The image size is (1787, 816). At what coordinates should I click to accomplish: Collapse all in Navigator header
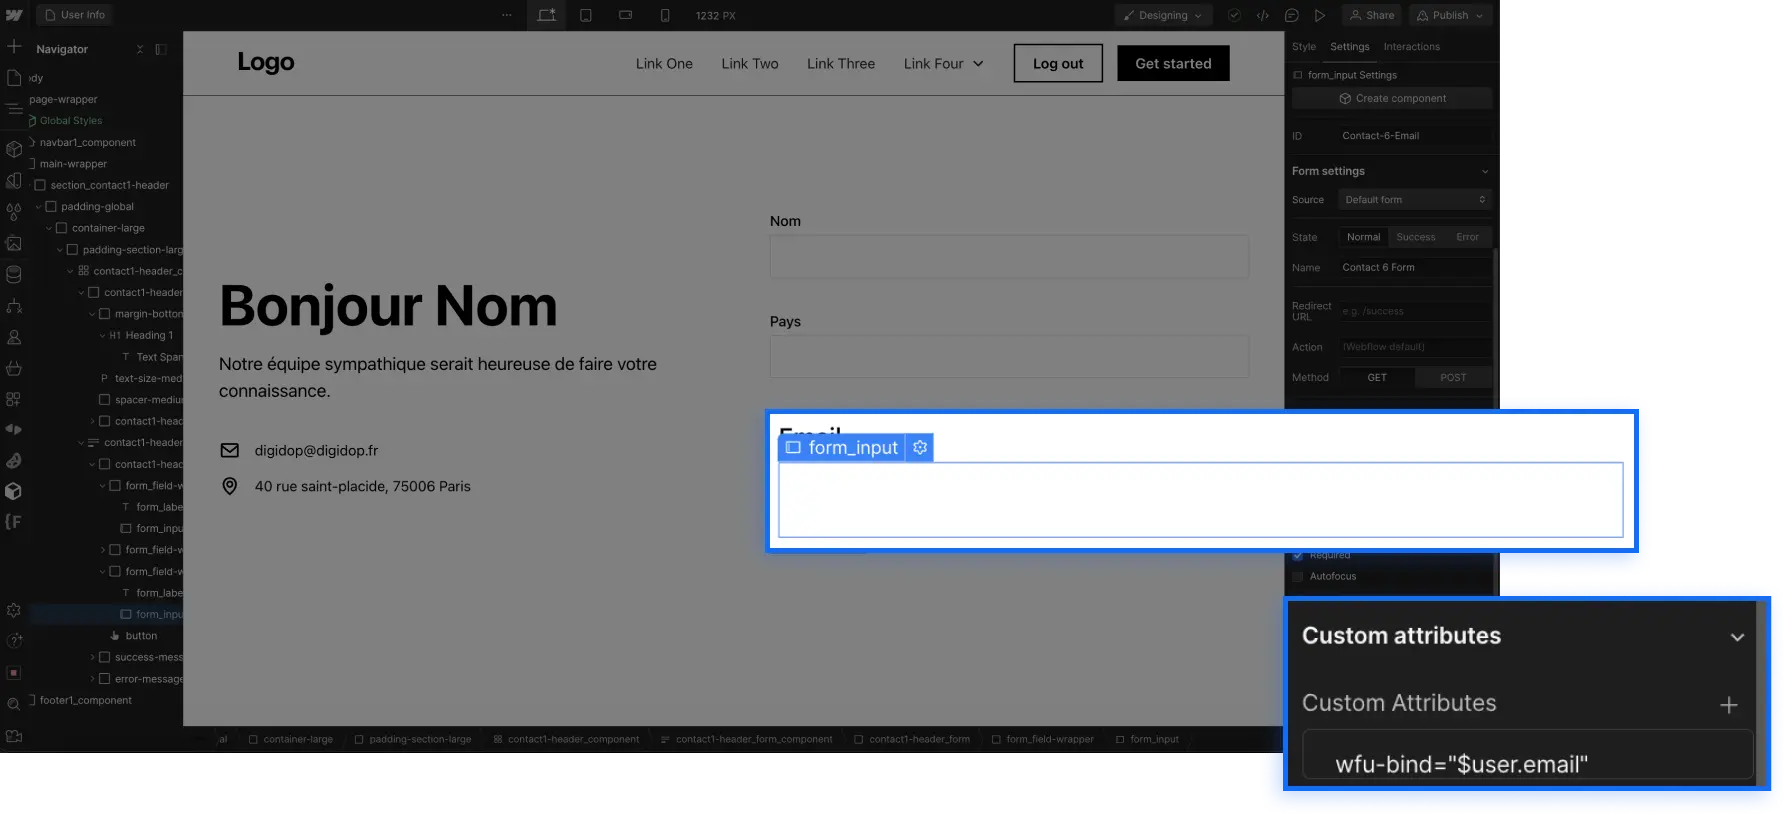pyautogui.click(x=140, y=49)
